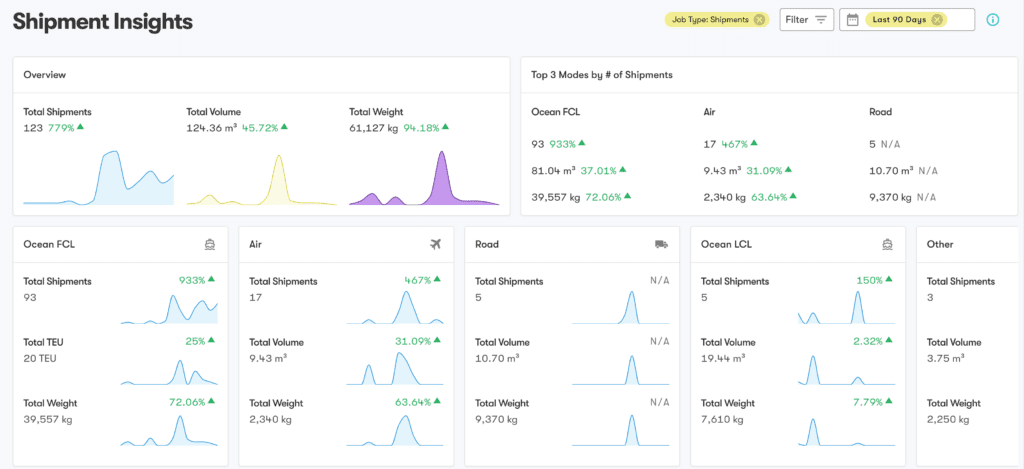Image resolution: width=1024 pixels, height=469 pixels.
Task: Click the 7.79% Ocean LCL weight change
Action: pyautogui.click(x=867, y=402)
